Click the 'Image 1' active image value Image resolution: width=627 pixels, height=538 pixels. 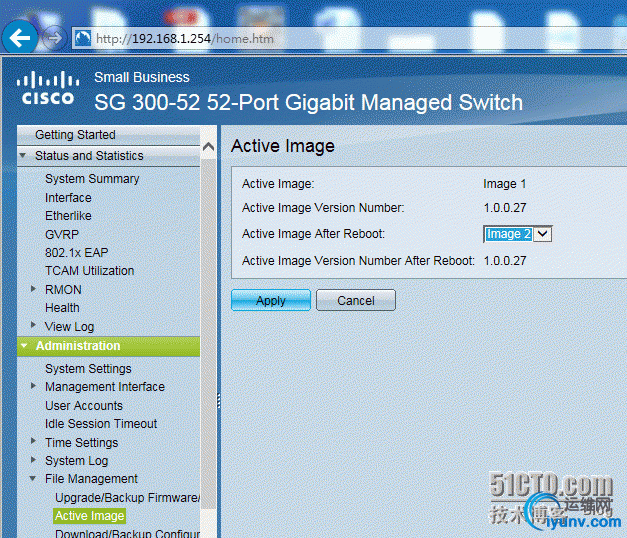(504, 184)
